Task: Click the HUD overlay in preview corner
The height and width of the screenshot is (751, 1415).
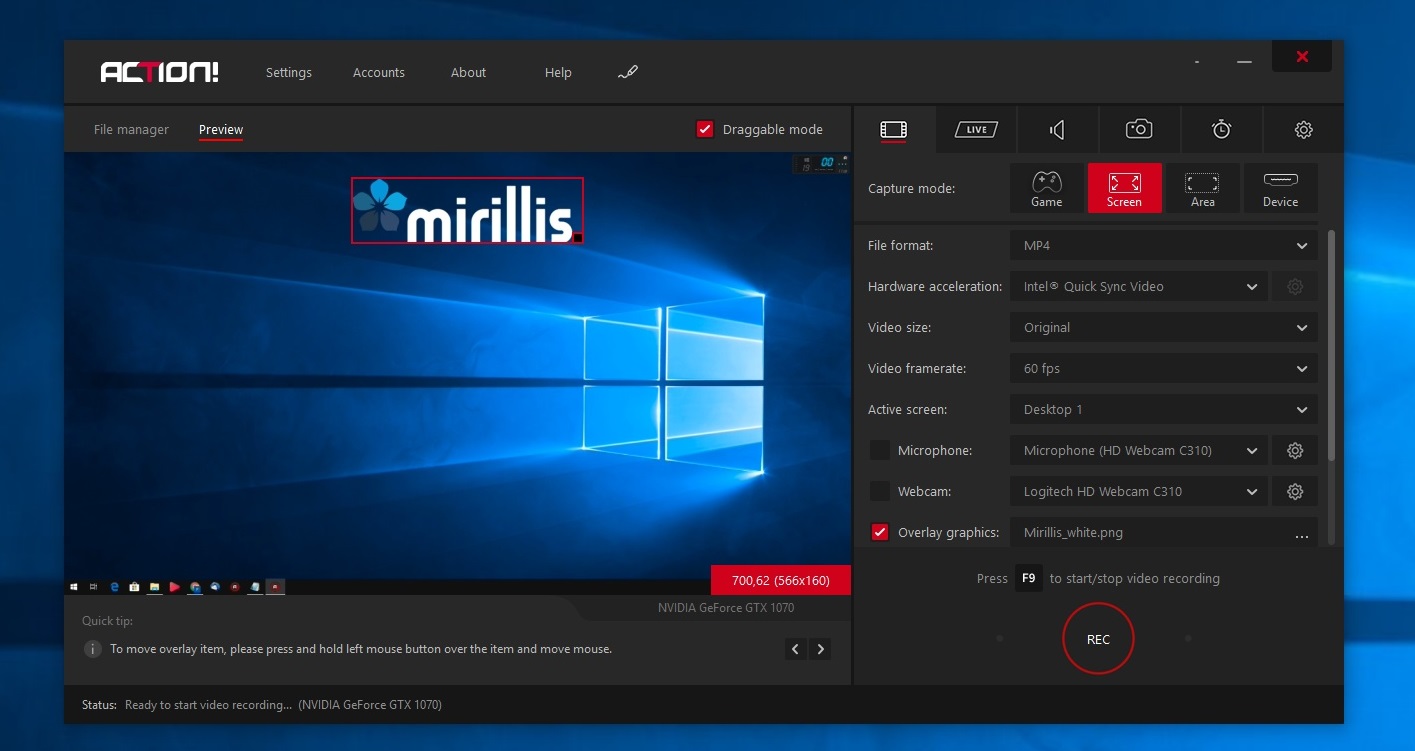Action: (x=821, y=163)
